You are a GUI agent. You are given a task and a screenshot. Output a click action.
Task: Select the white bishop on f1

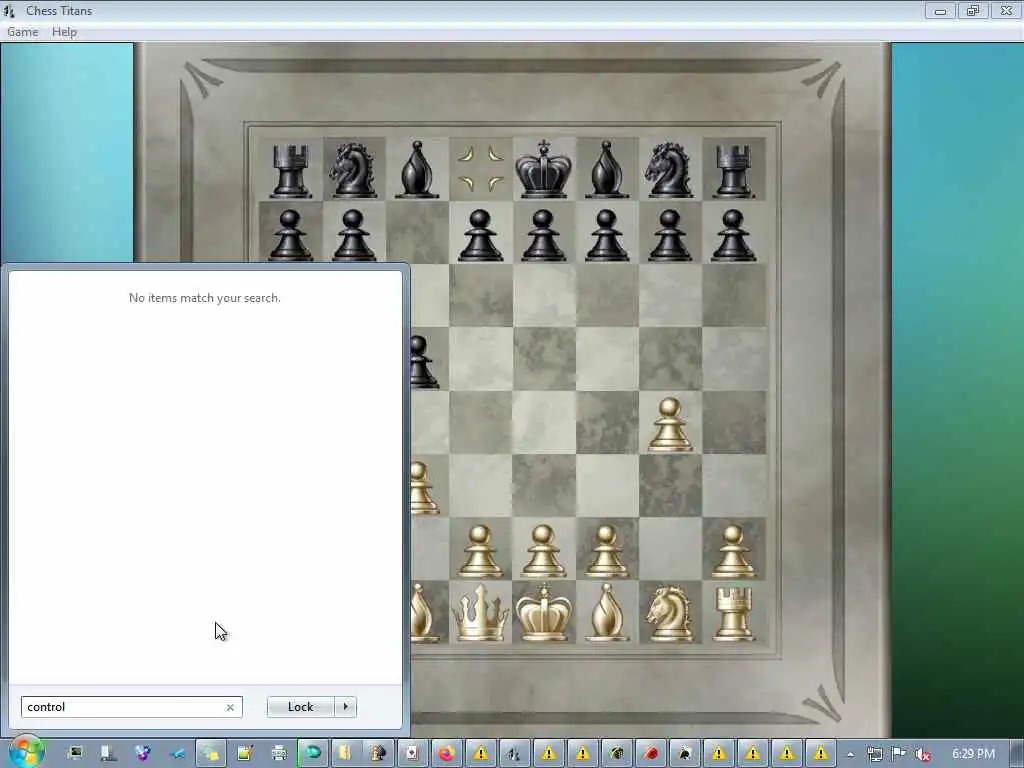tap(607, 613)
